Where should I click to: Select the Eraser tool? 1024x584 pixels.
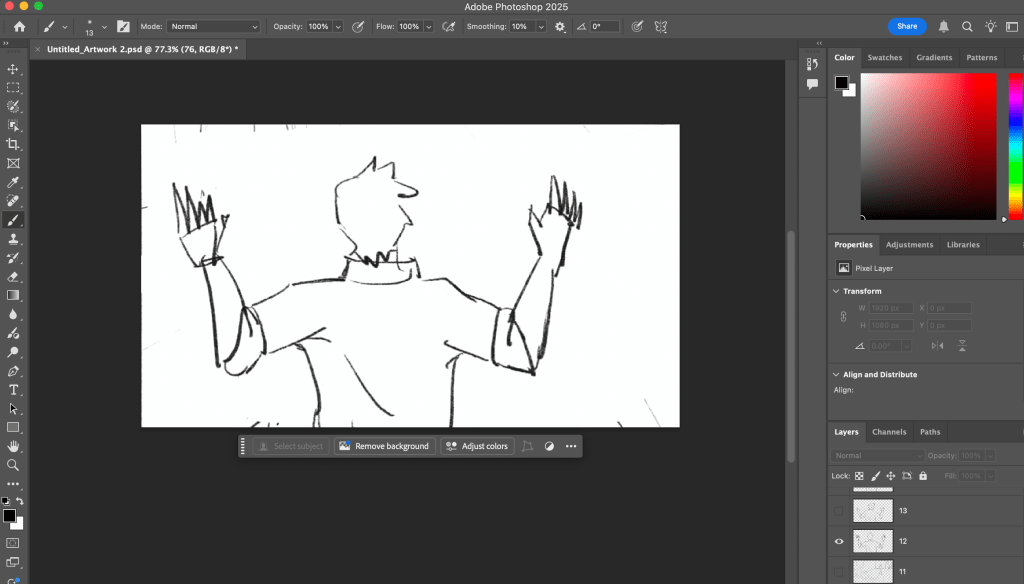tap(13, 277)
